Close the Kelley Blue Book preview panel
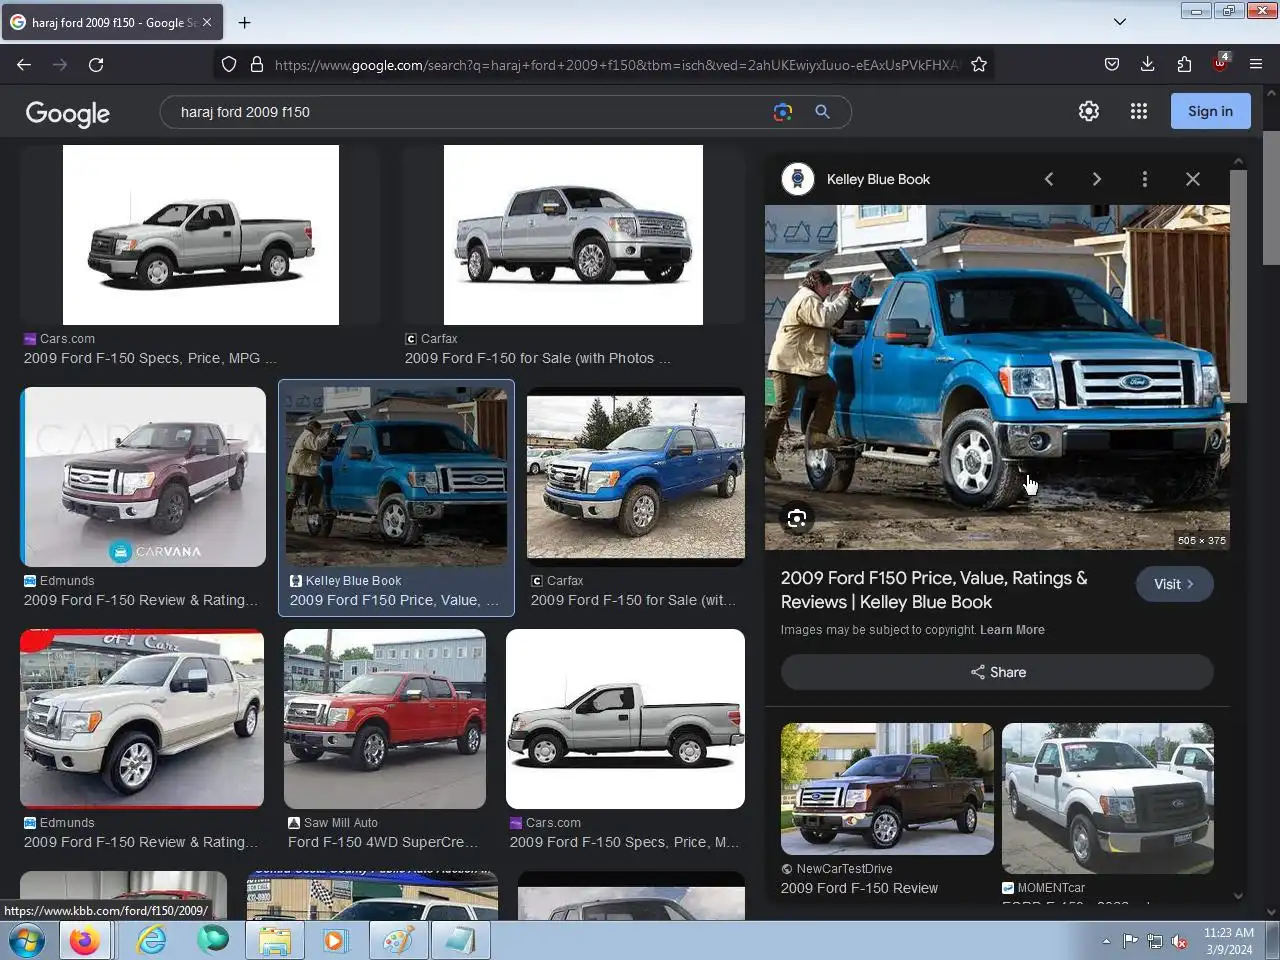Image resolution: width=1280 pixels, height=960 pixels. pos(1193,179)
